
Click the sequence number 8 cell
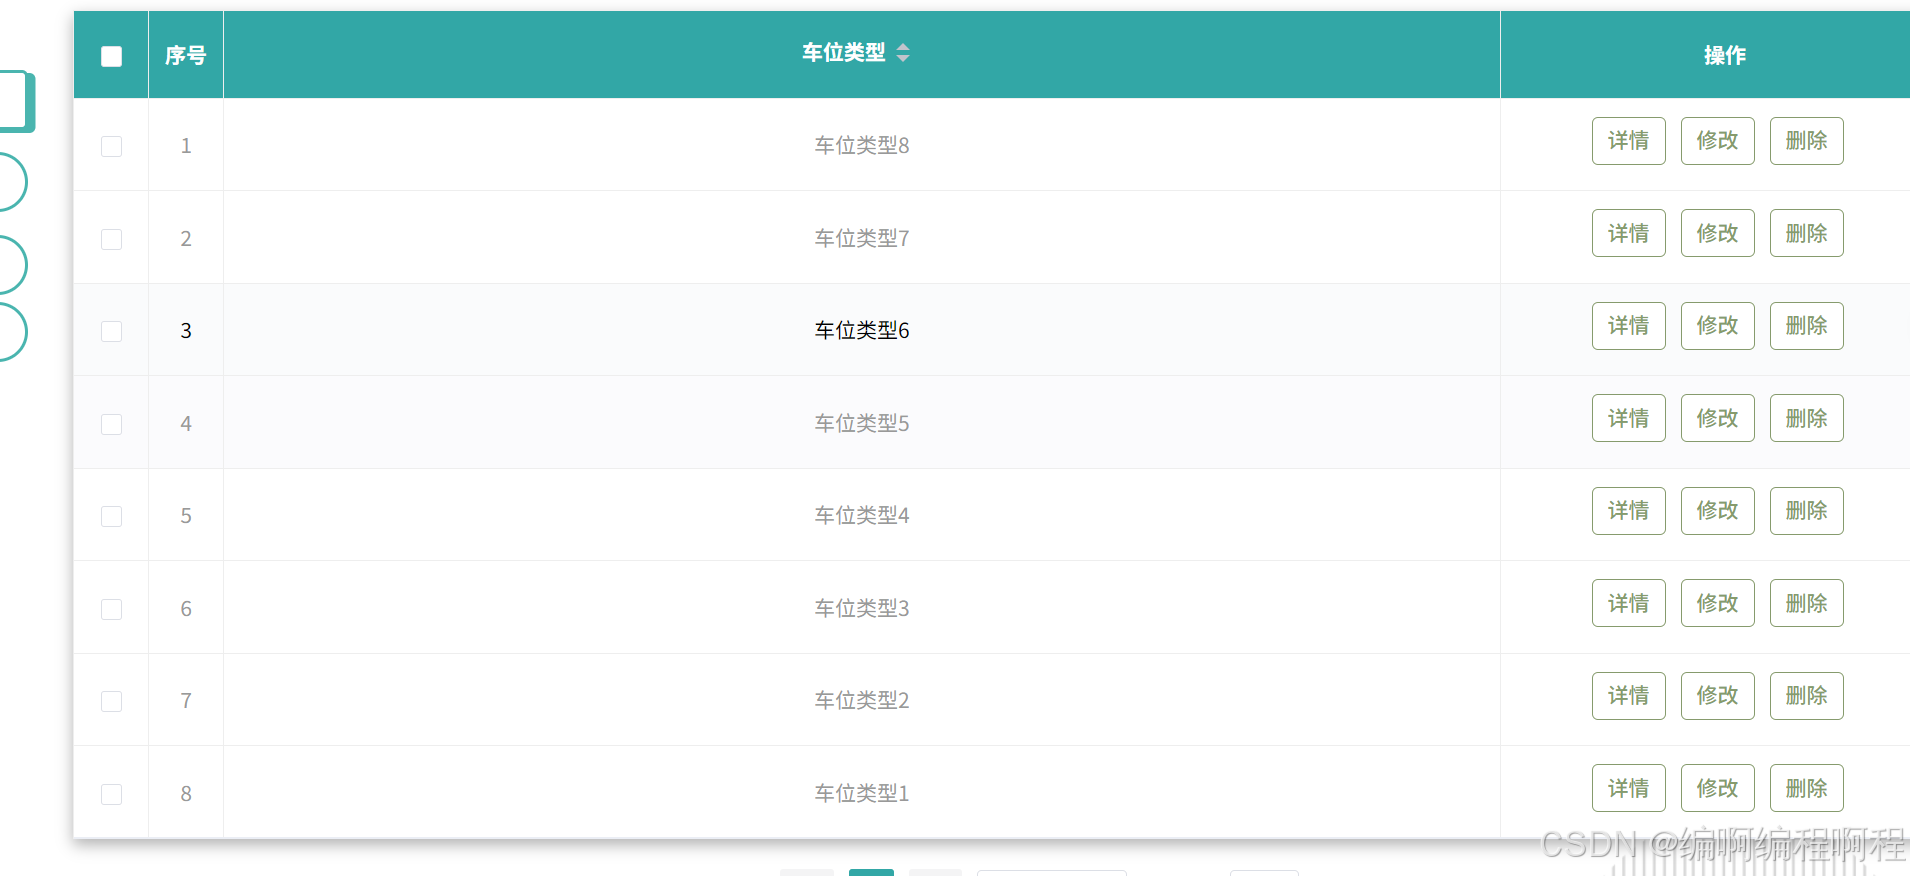[186, 794]
